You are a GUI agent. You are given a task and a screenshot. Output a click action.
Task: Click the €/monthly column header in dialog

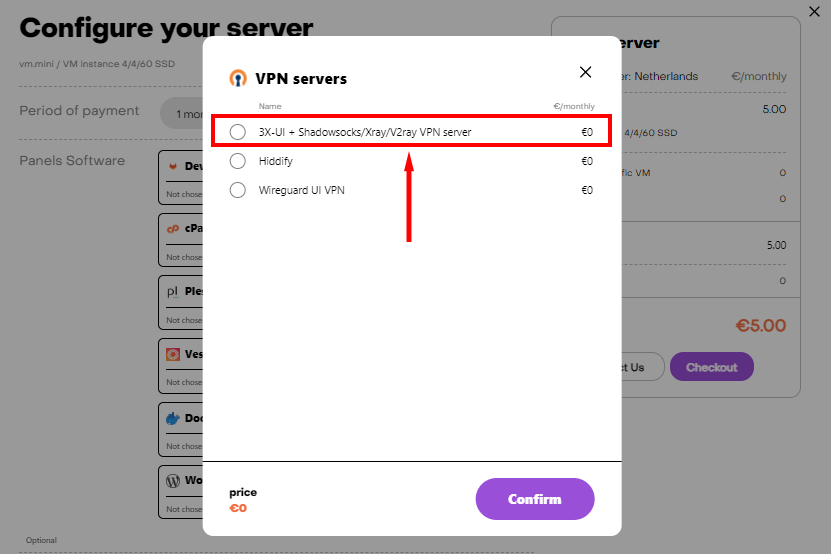573,106
